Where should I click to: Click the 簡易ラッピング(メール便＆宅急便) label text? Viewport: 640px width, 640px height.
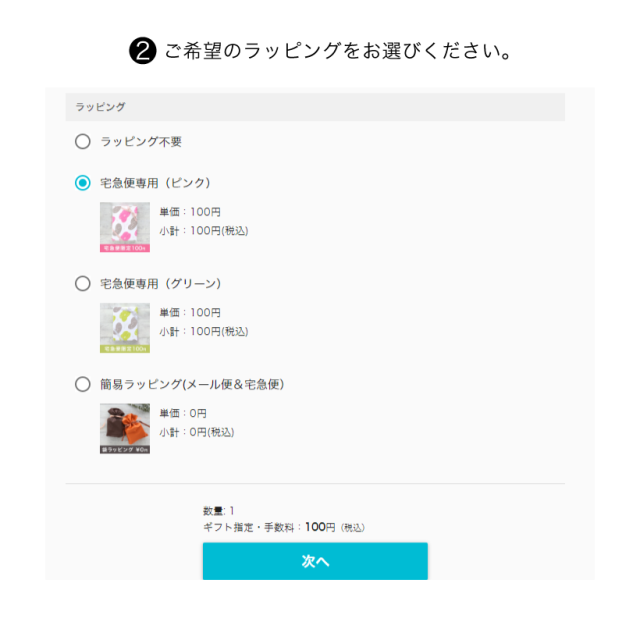click(x=199, y=384)
